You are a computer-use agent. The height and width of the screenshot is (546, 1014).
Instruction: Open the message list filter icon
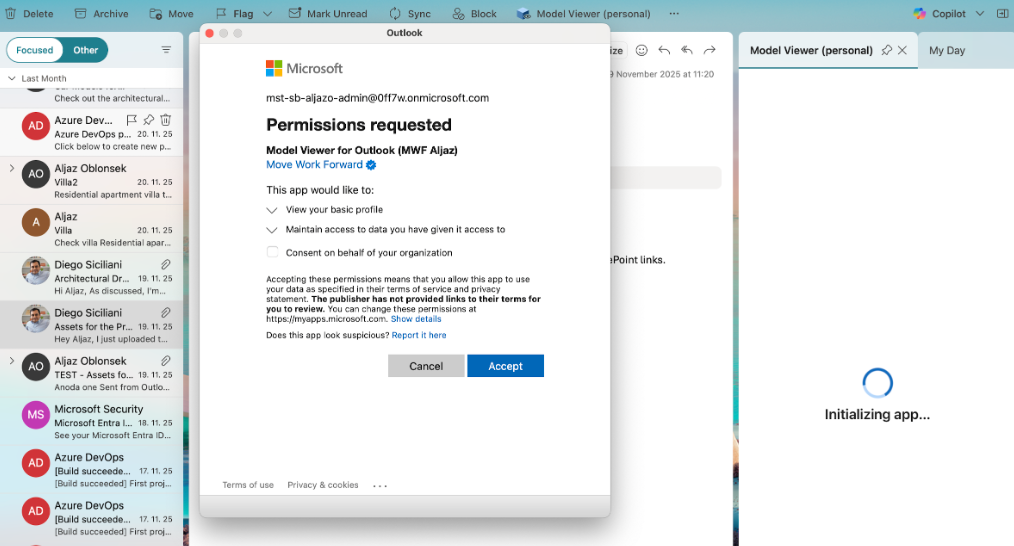click(x=166, y=50)
